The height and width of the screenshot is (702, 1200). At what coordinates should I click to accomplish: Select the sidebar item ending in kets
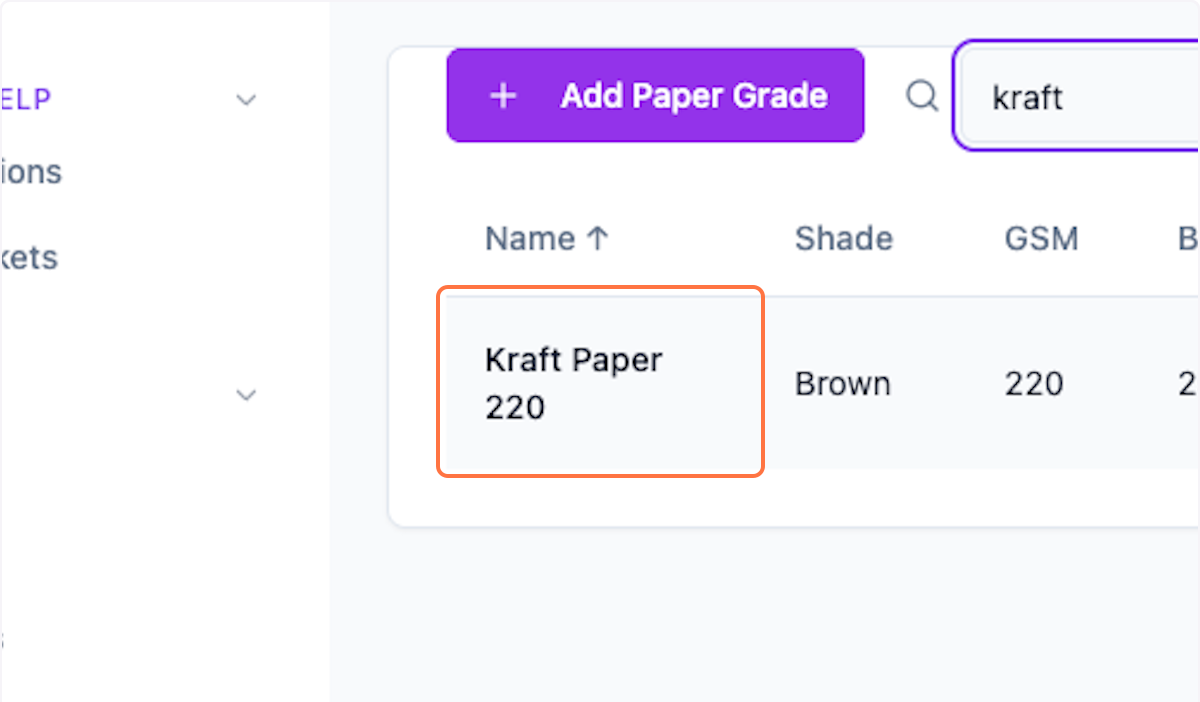(x=27, y=257)
